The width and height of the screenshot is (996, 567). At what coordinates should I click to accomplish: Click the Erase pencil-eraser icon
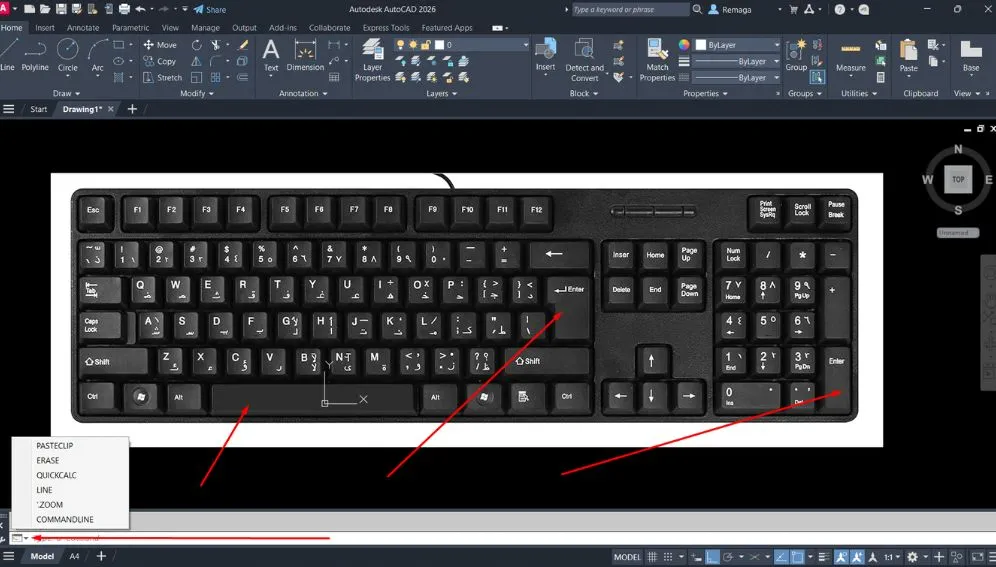243,45
